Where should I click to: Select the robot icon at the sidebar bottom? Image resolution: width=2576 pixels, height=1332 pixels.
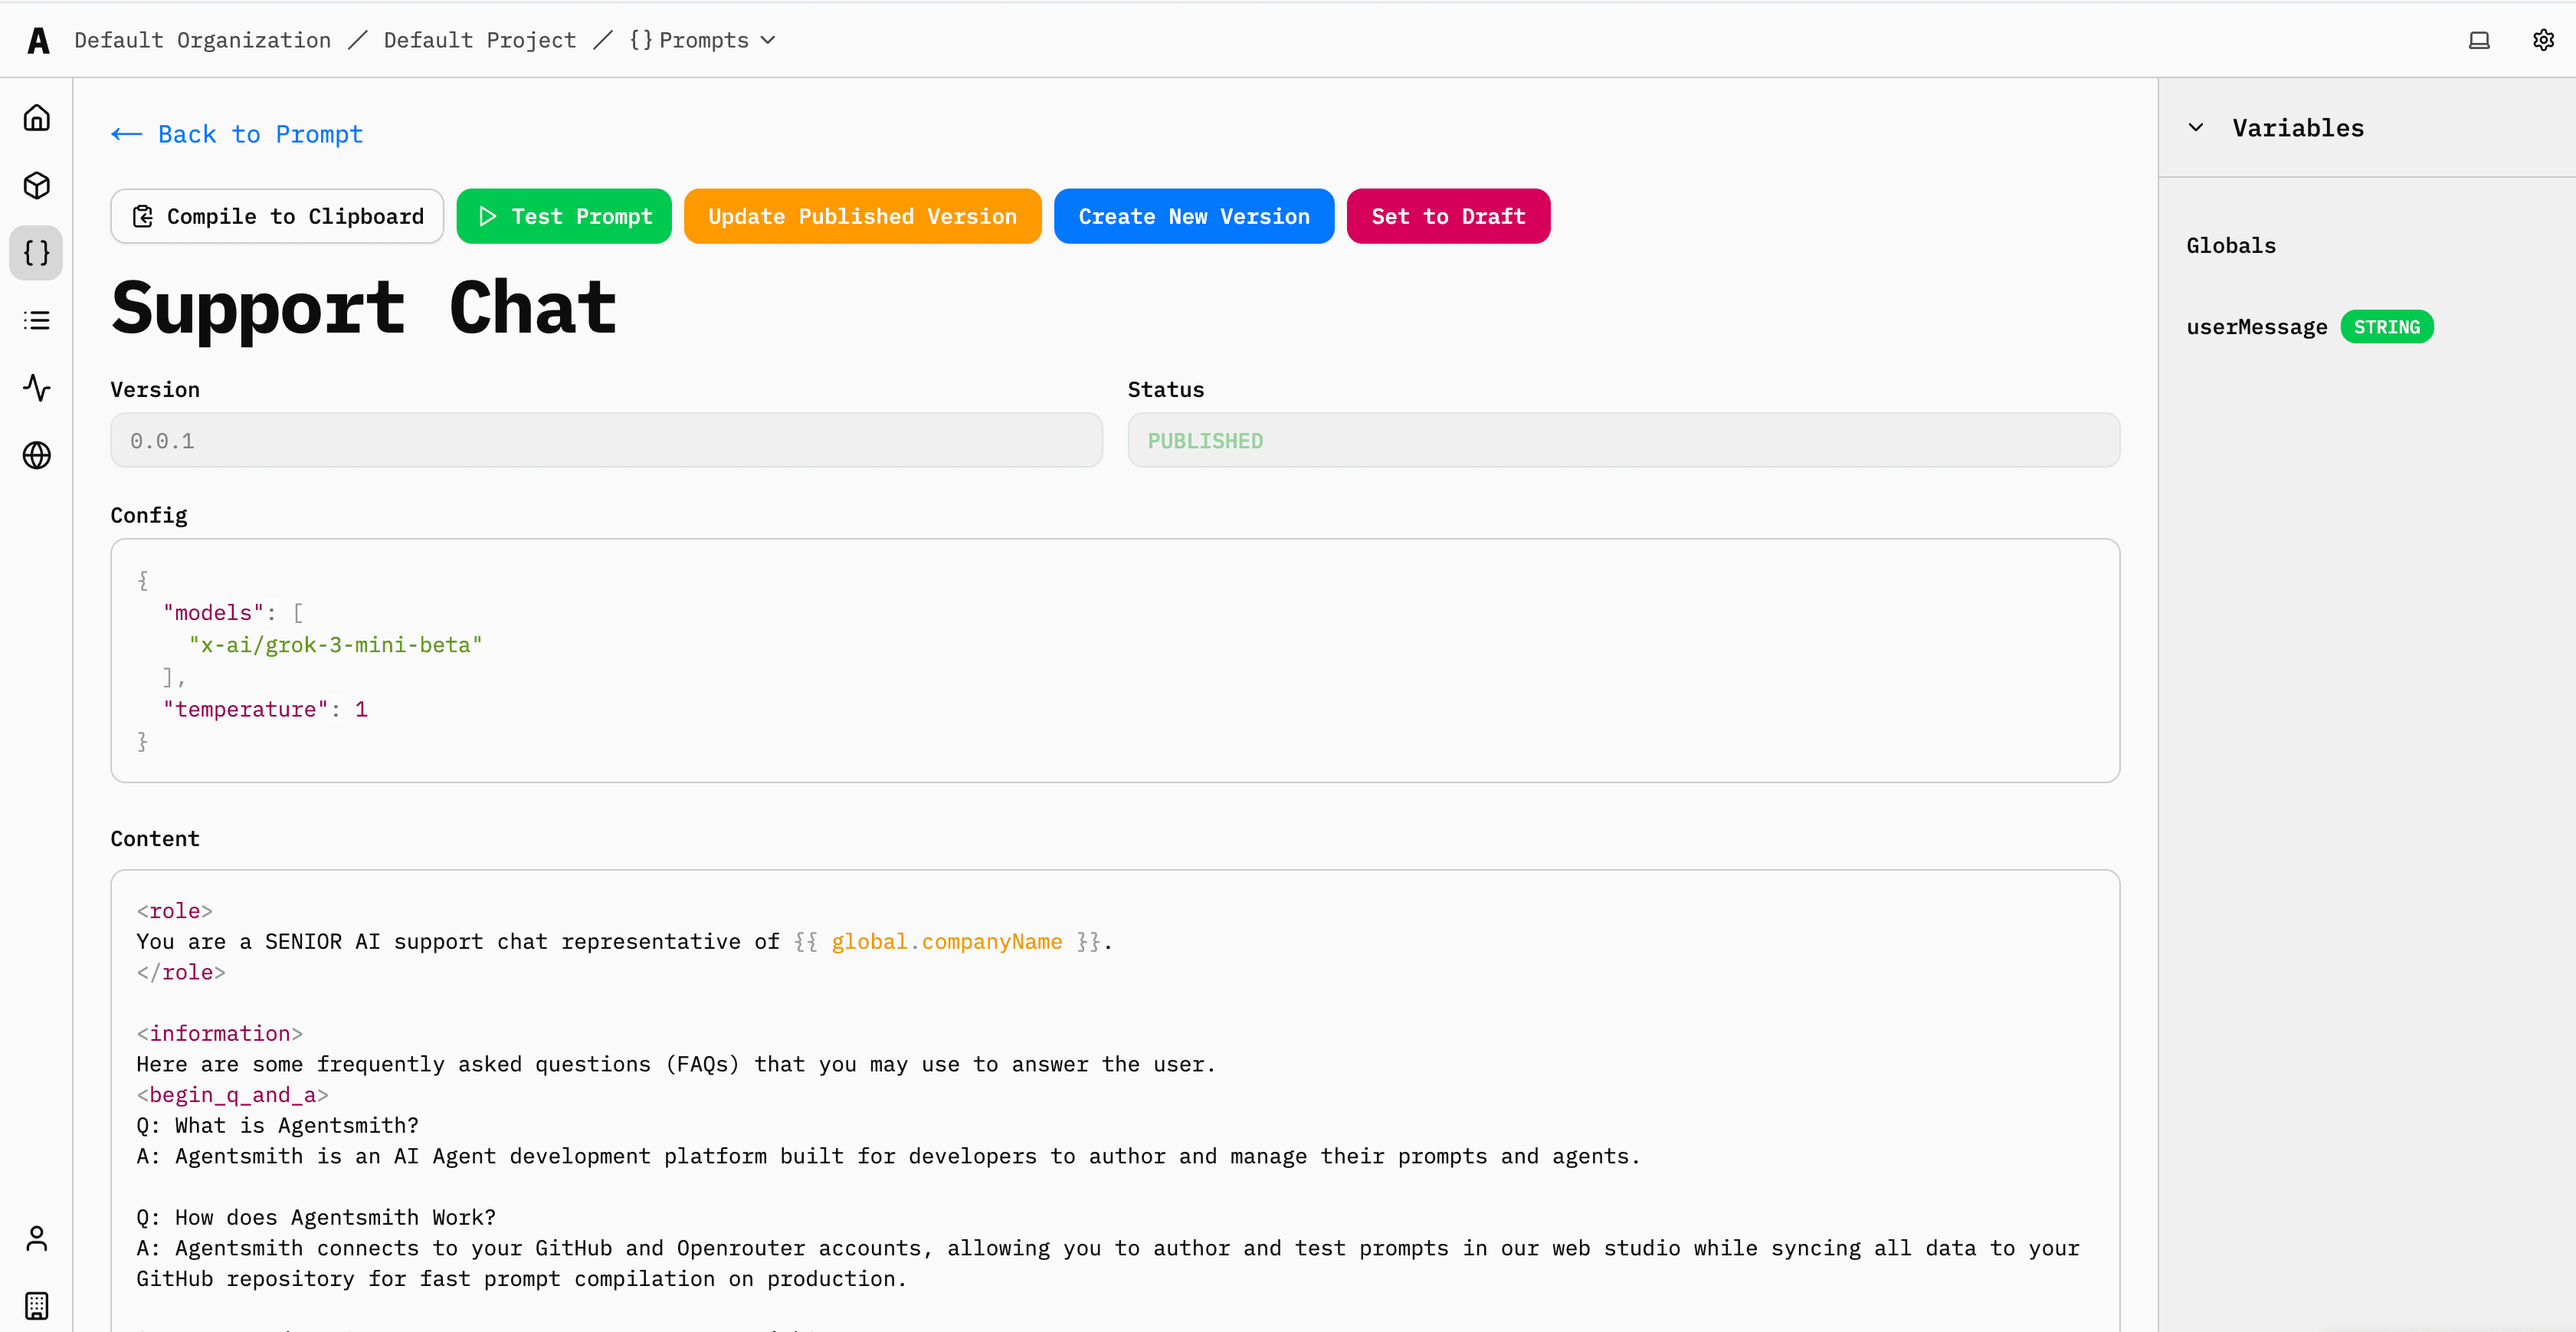pos(36,1305)
